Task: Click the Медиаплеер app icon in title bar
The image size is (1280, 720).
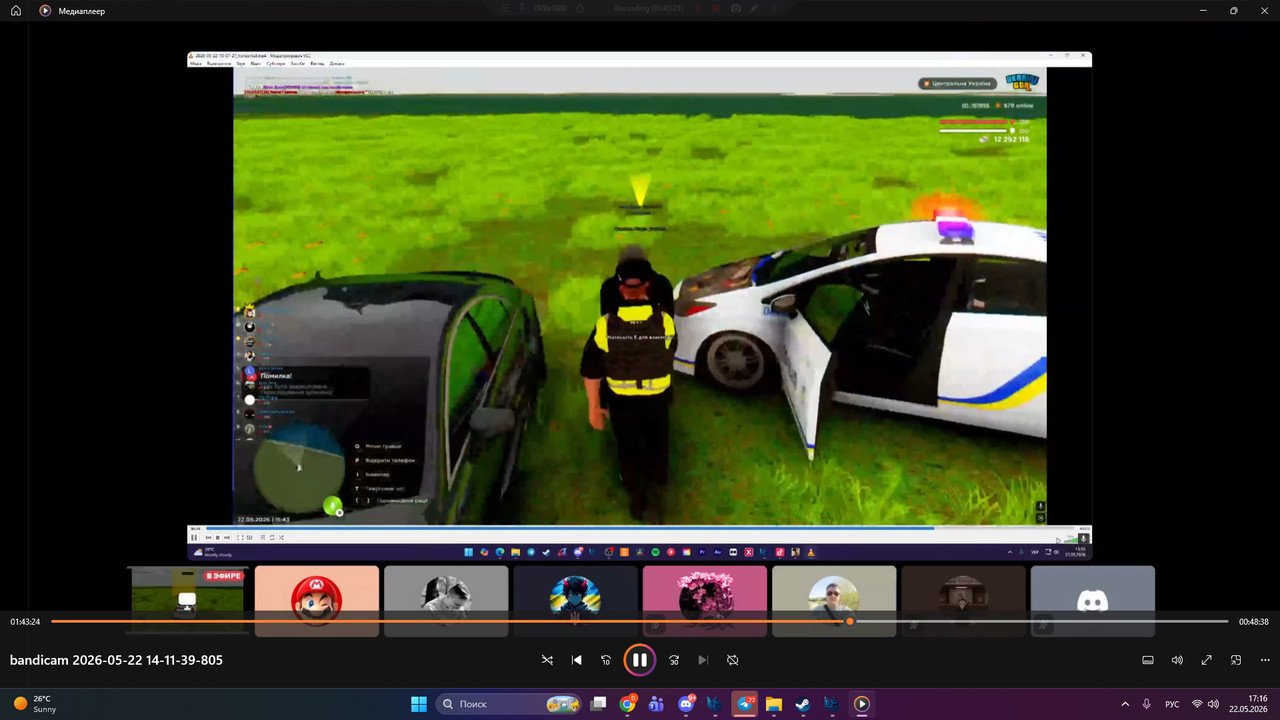Action: tap(45, 11)
